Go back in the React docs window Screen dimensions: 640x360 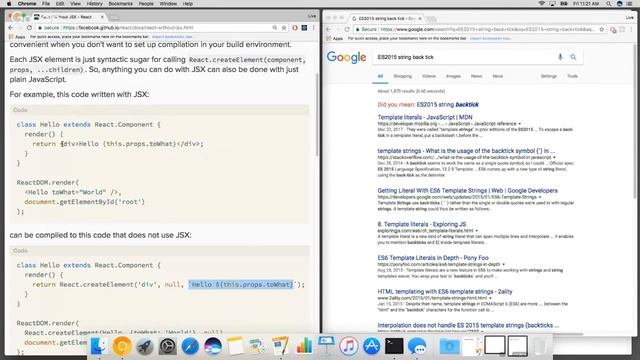pos(11,28)
